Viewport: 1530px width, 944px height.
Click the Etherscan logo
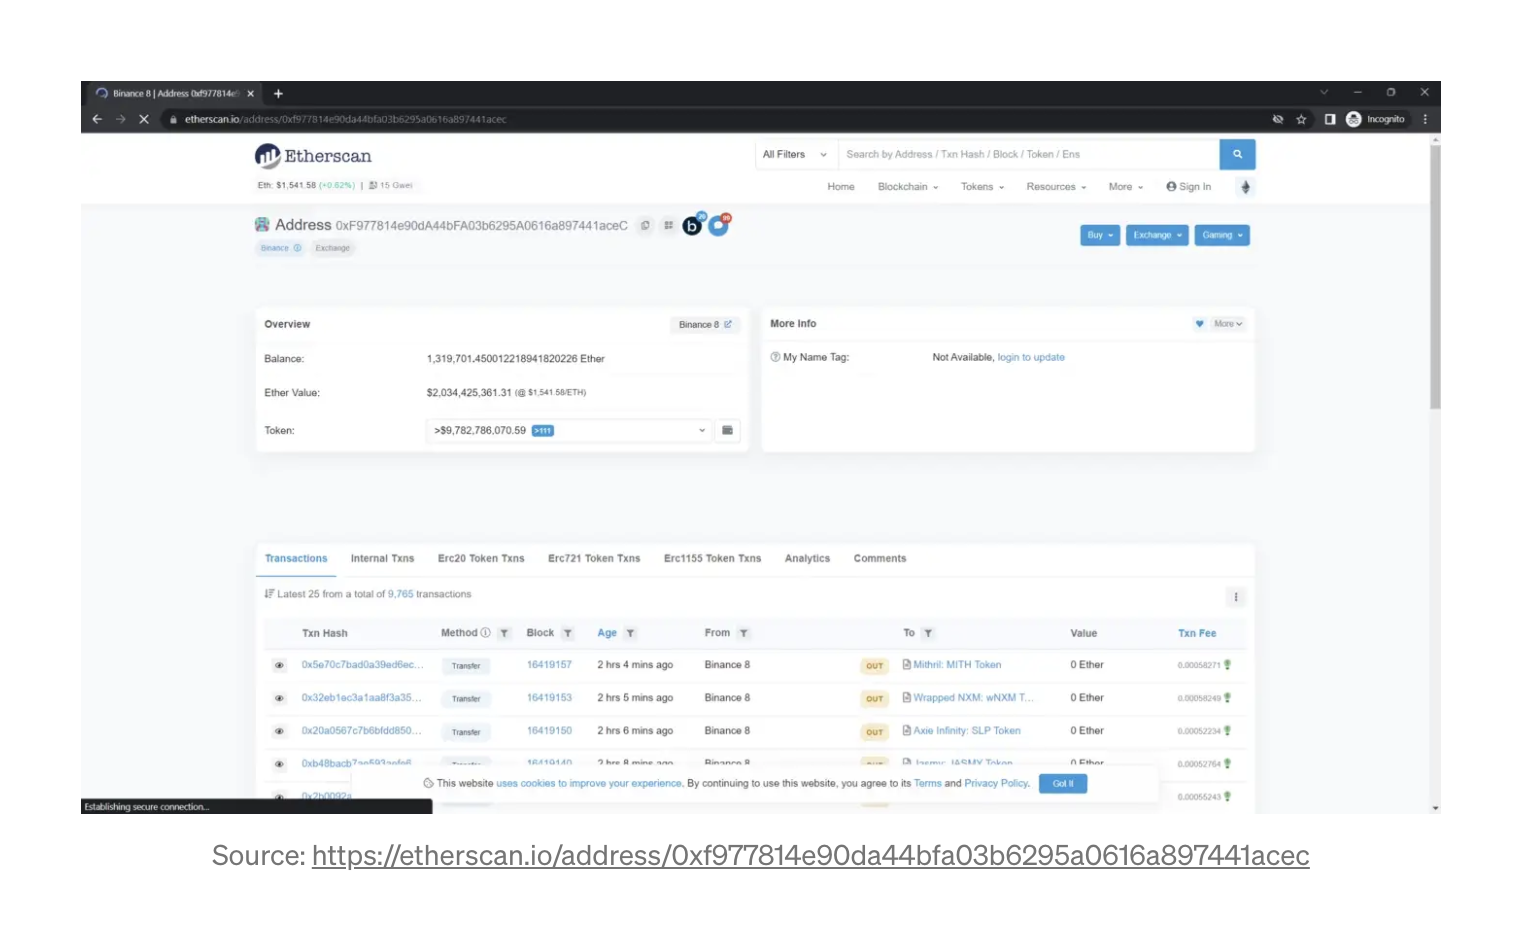313,156
